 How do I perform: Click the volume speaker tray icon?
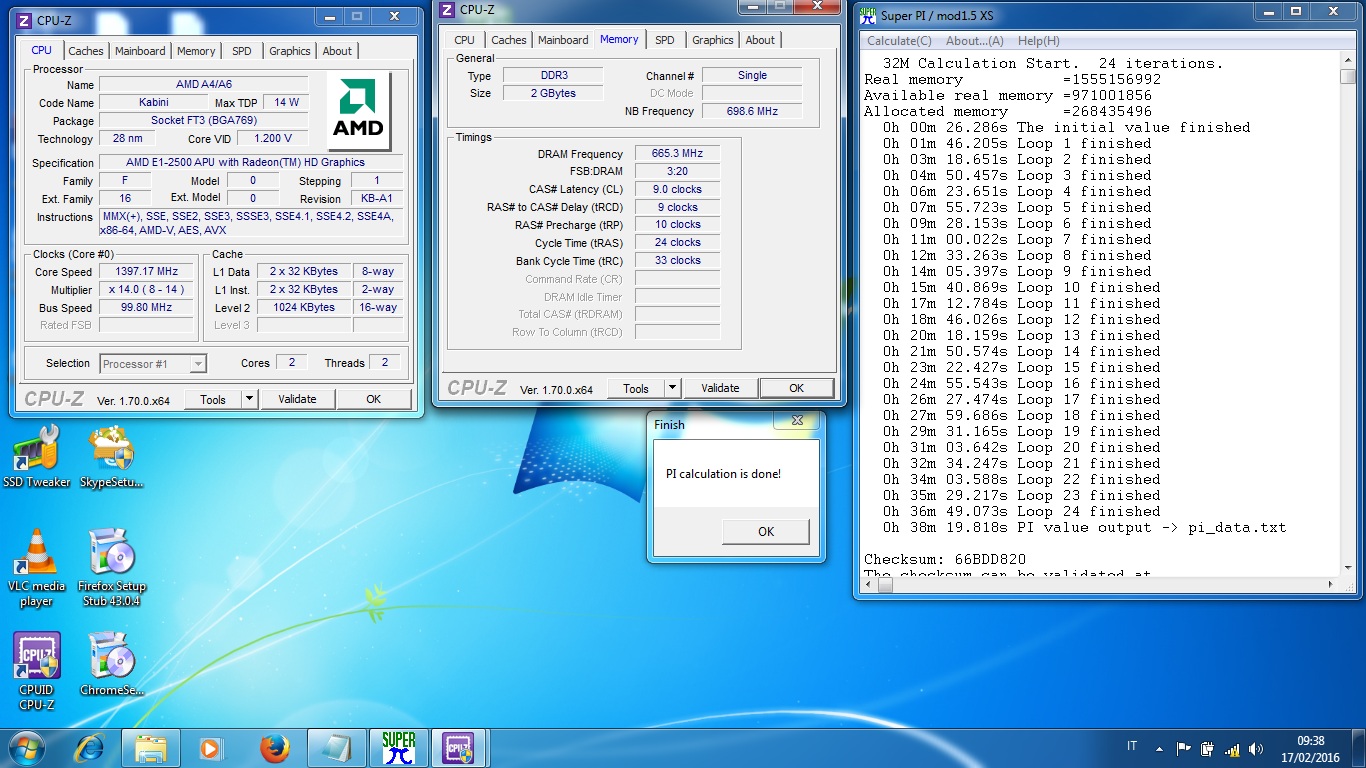(x=1256, y=748)
